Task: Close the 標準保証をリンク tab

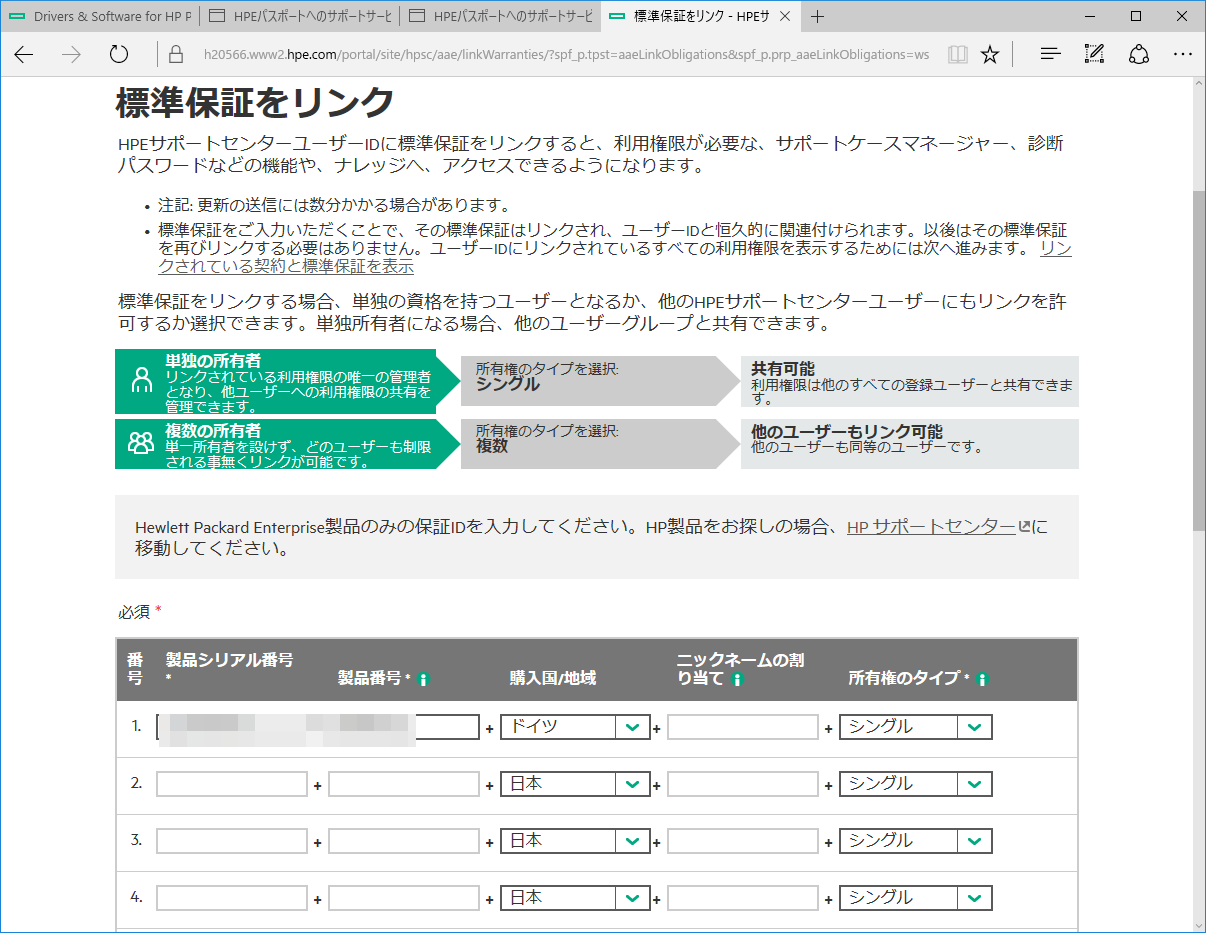Action: [x=784, y=16]
